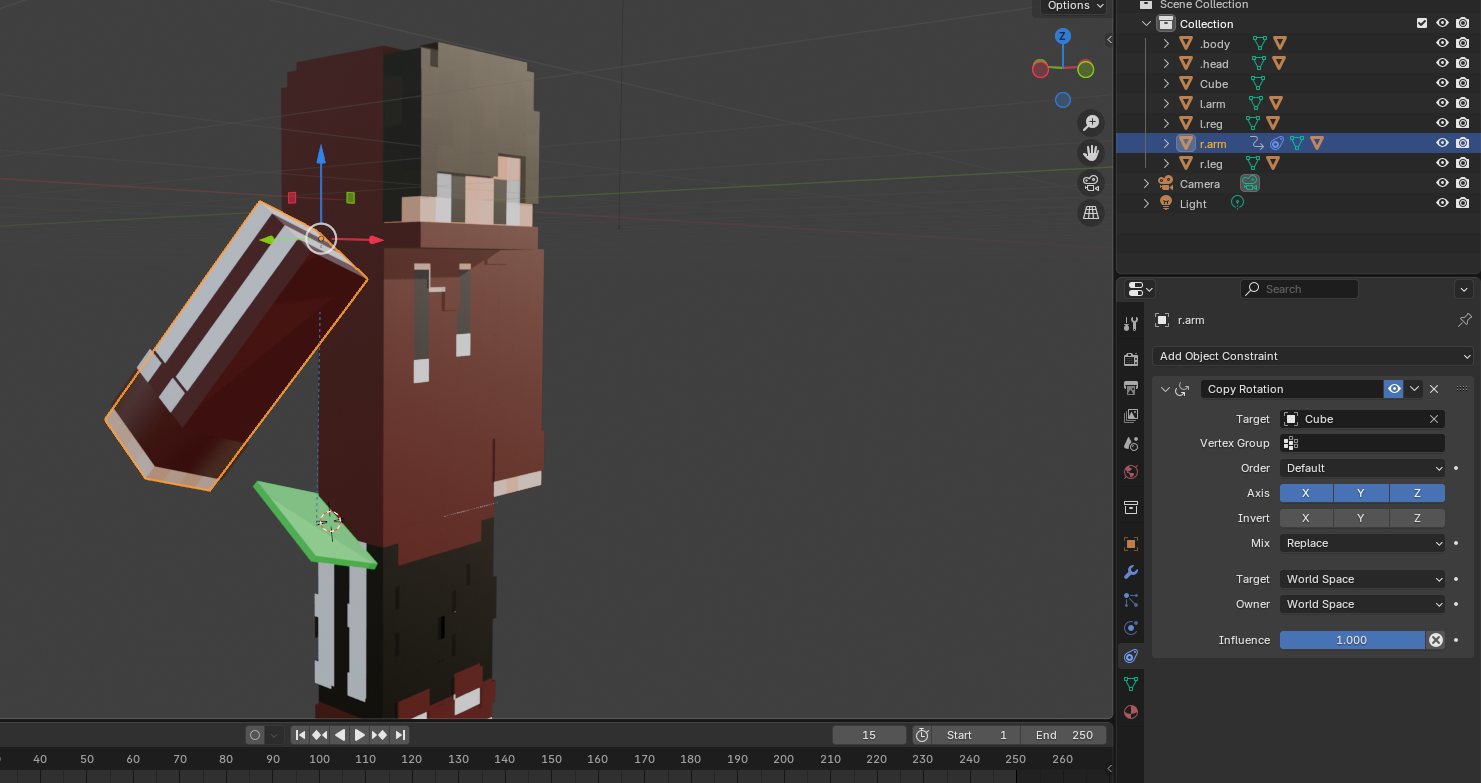Select the pan hand tool icon
Screen dimensions: 1481x783
(x=1091, y=153)
